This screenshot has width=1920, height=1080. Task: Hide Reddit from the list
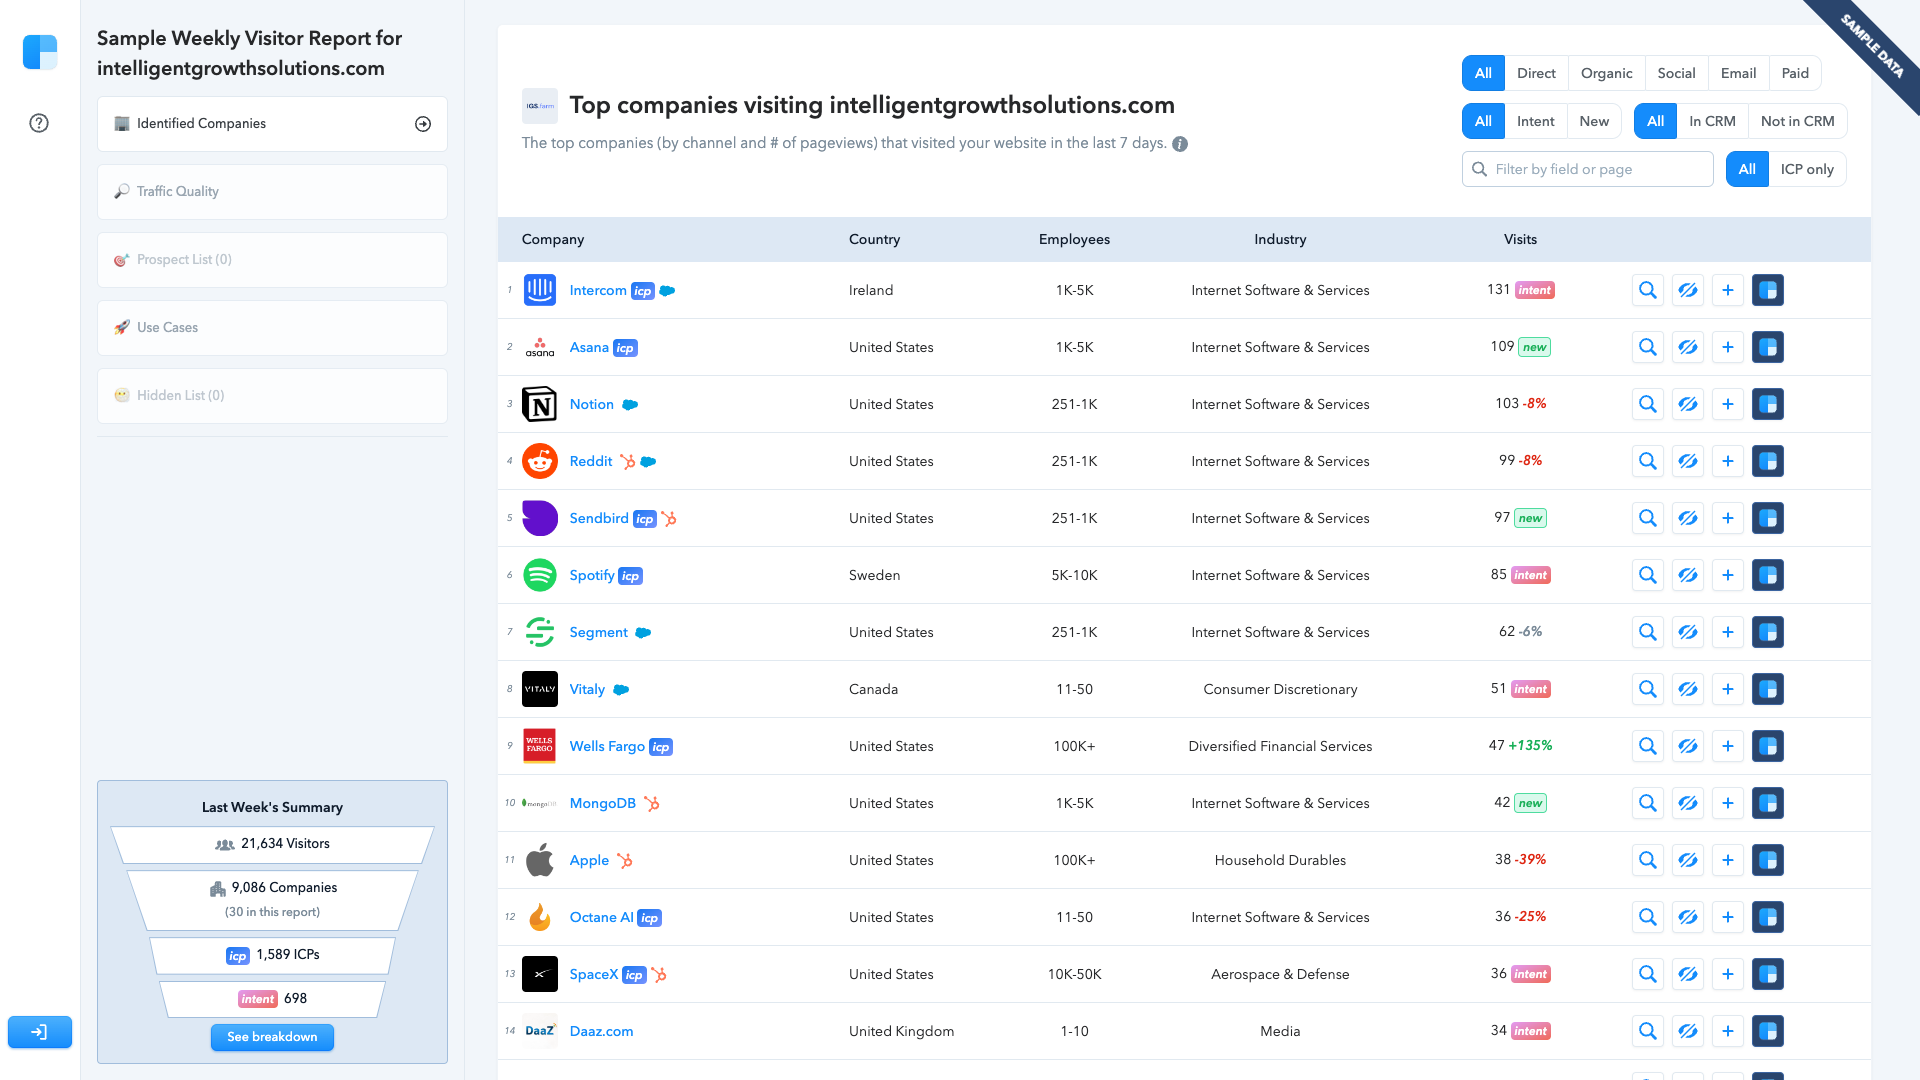pos(1688,461)
